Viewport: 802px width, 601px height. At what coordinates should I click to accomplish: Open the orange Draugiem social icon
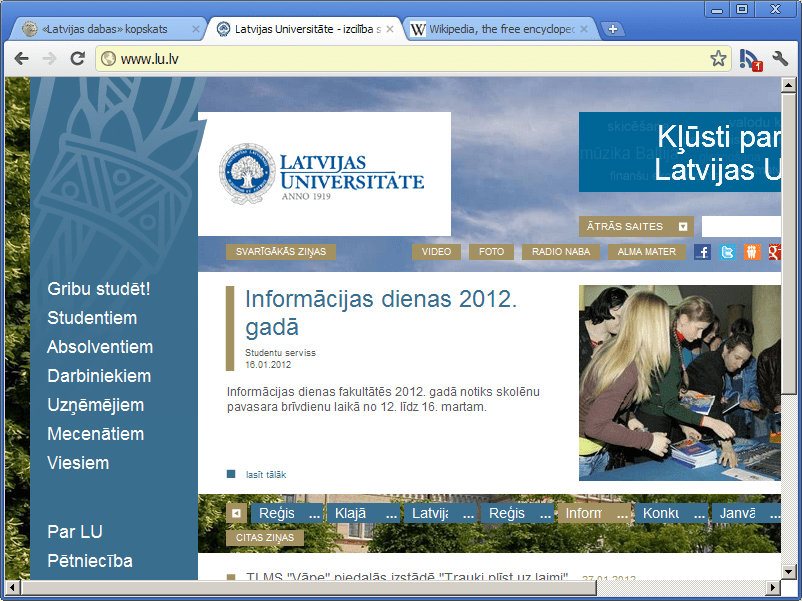tap(752, 252)
